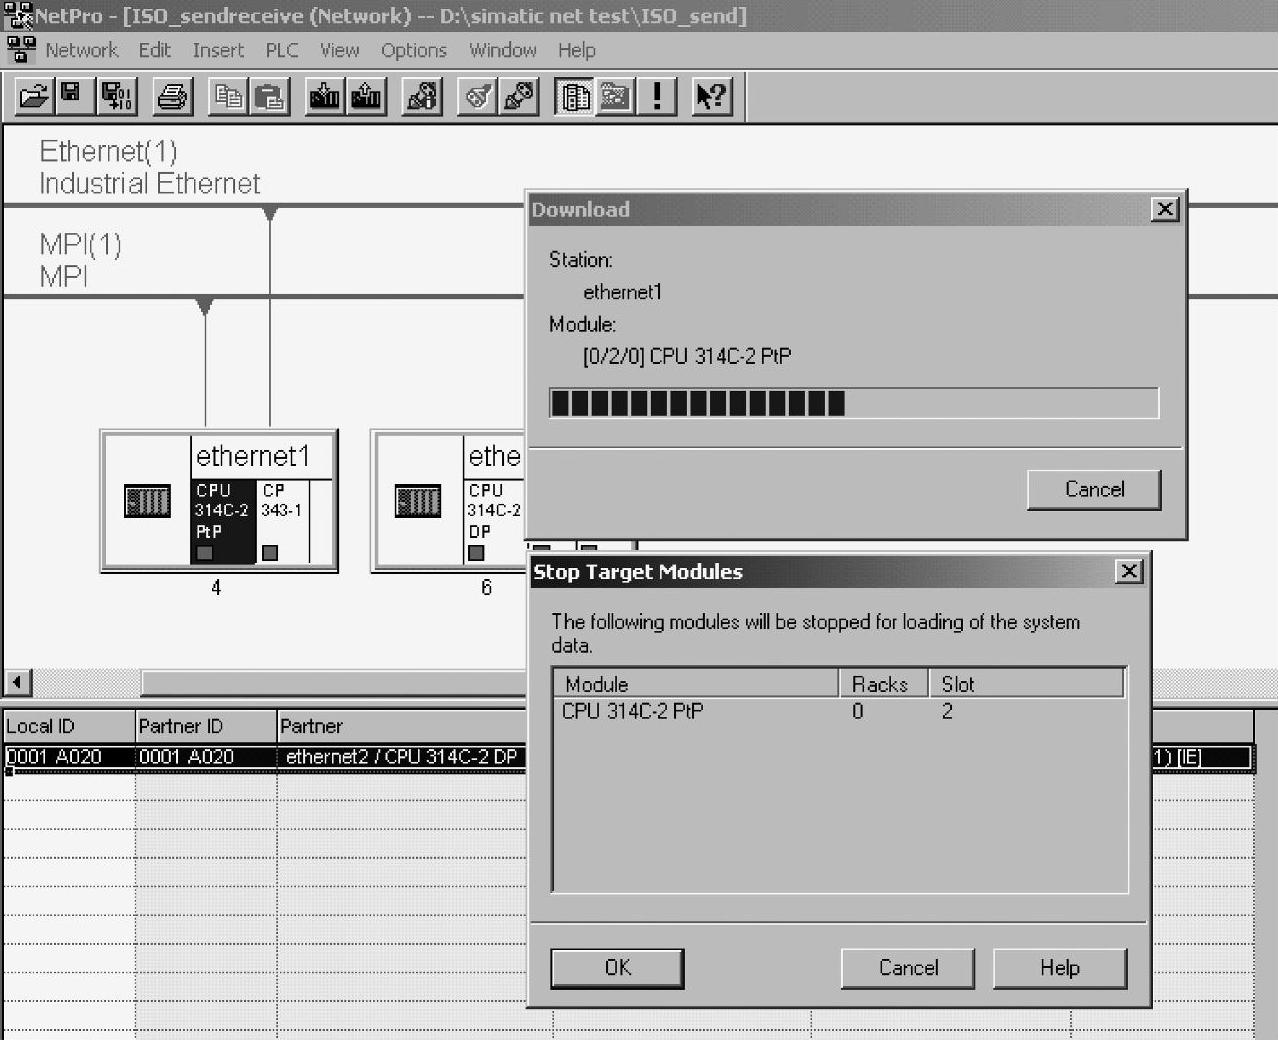Confirm with OK in Stop Target Modules
Image resolution: width=1278 pixels, height=1040 pixels.
pyautogui.click(x=618, y=968)
